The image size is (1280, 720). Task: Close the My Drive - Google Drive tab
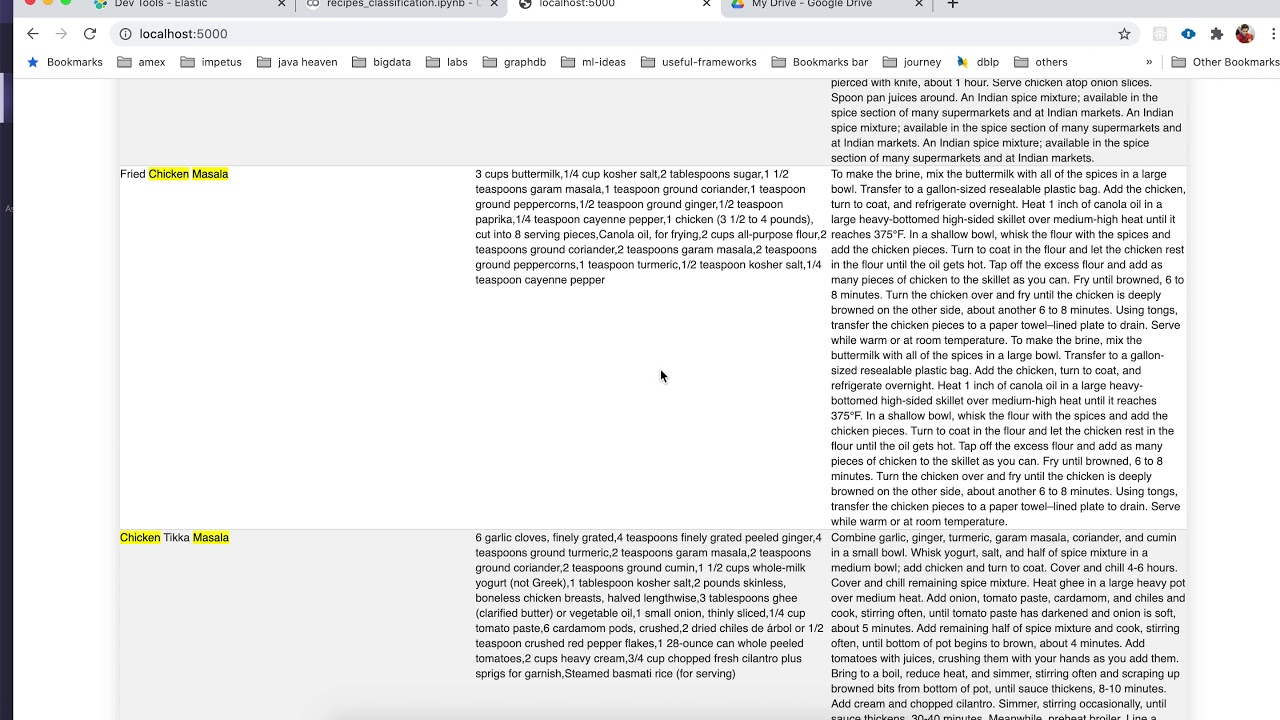[919, 4]
